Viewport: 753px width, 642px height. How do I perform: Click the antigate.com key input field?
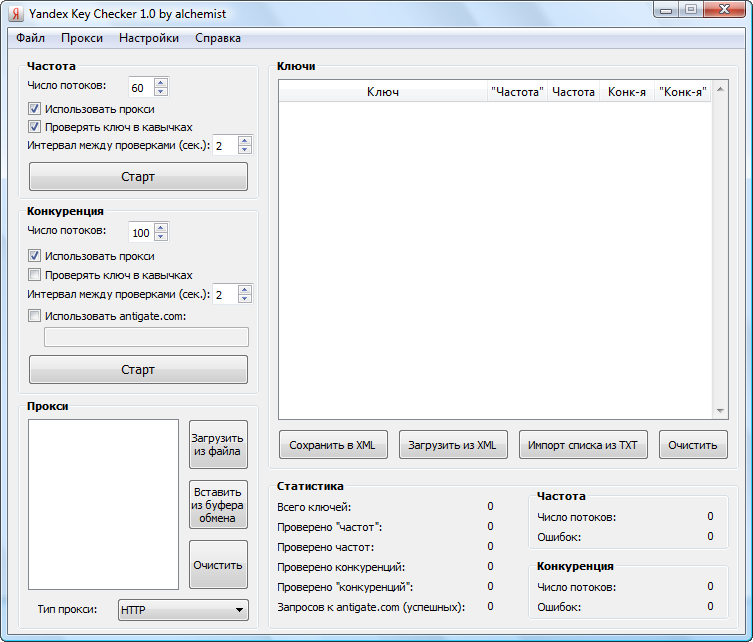[146, 337]
